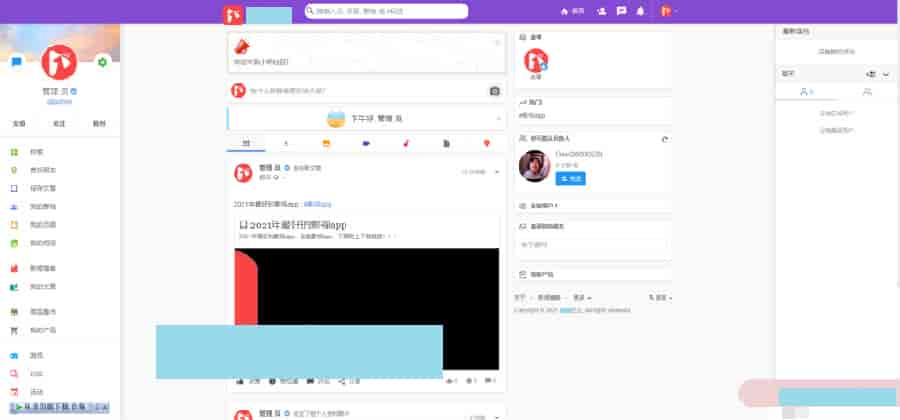Select sidebar item with location pin icon
900x420 pixels.
59,170
